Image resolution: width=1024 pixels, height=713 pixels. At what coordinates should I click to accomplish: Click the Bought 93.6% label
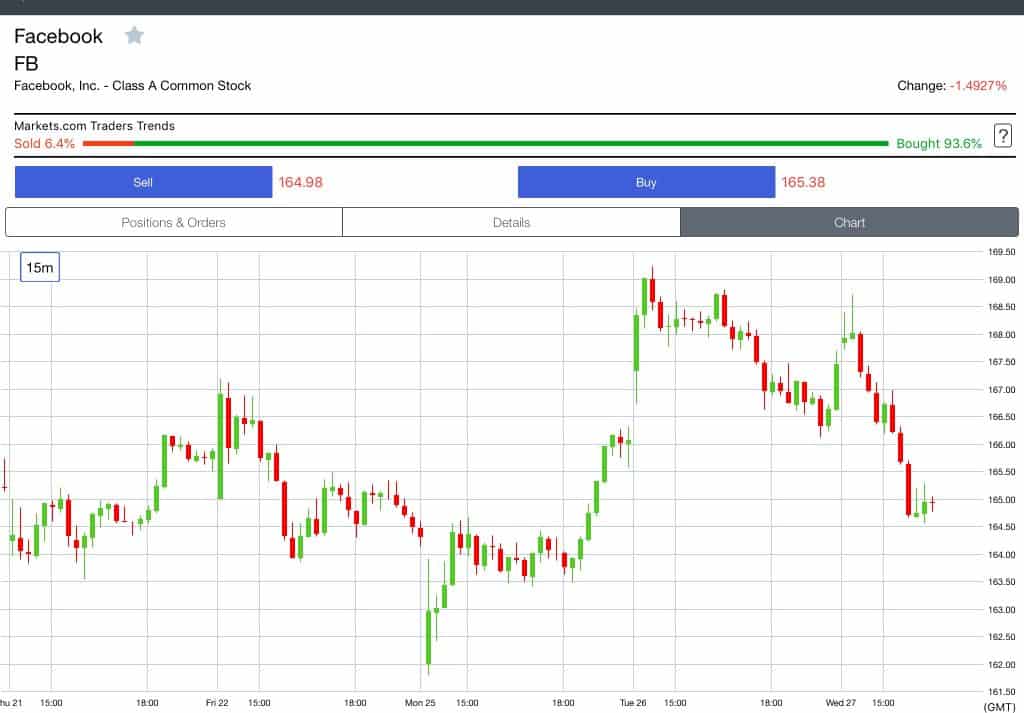click(x=938, y=144)
